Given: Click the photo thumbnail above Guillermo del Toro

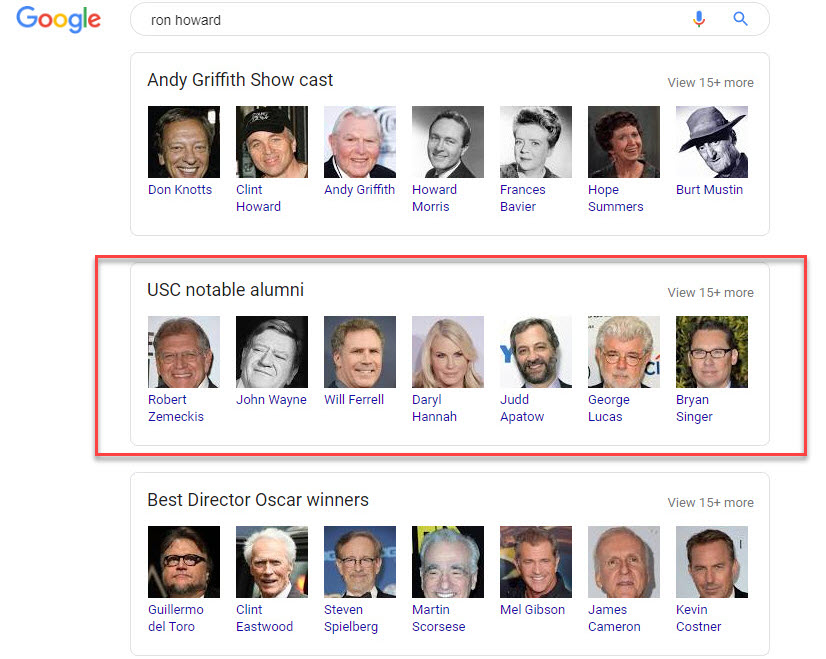Looking at the screenshot, I should coord(184,562).
